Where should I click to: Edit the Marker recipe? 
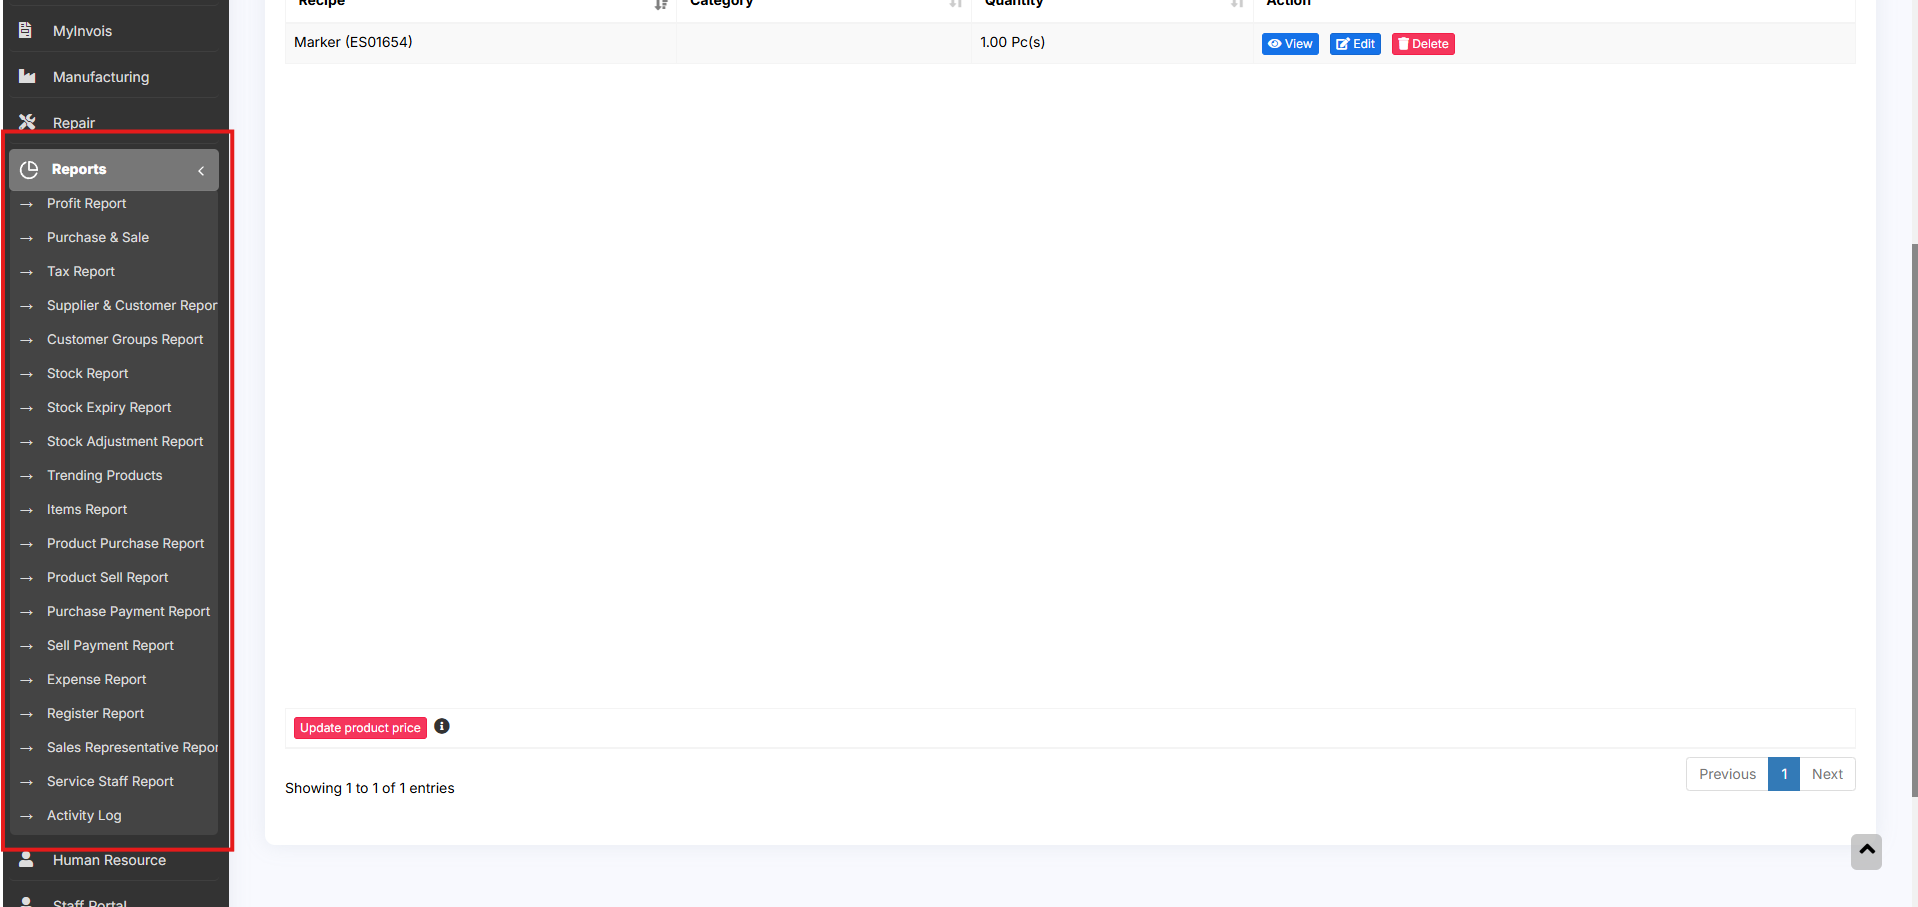(1355, 44)
